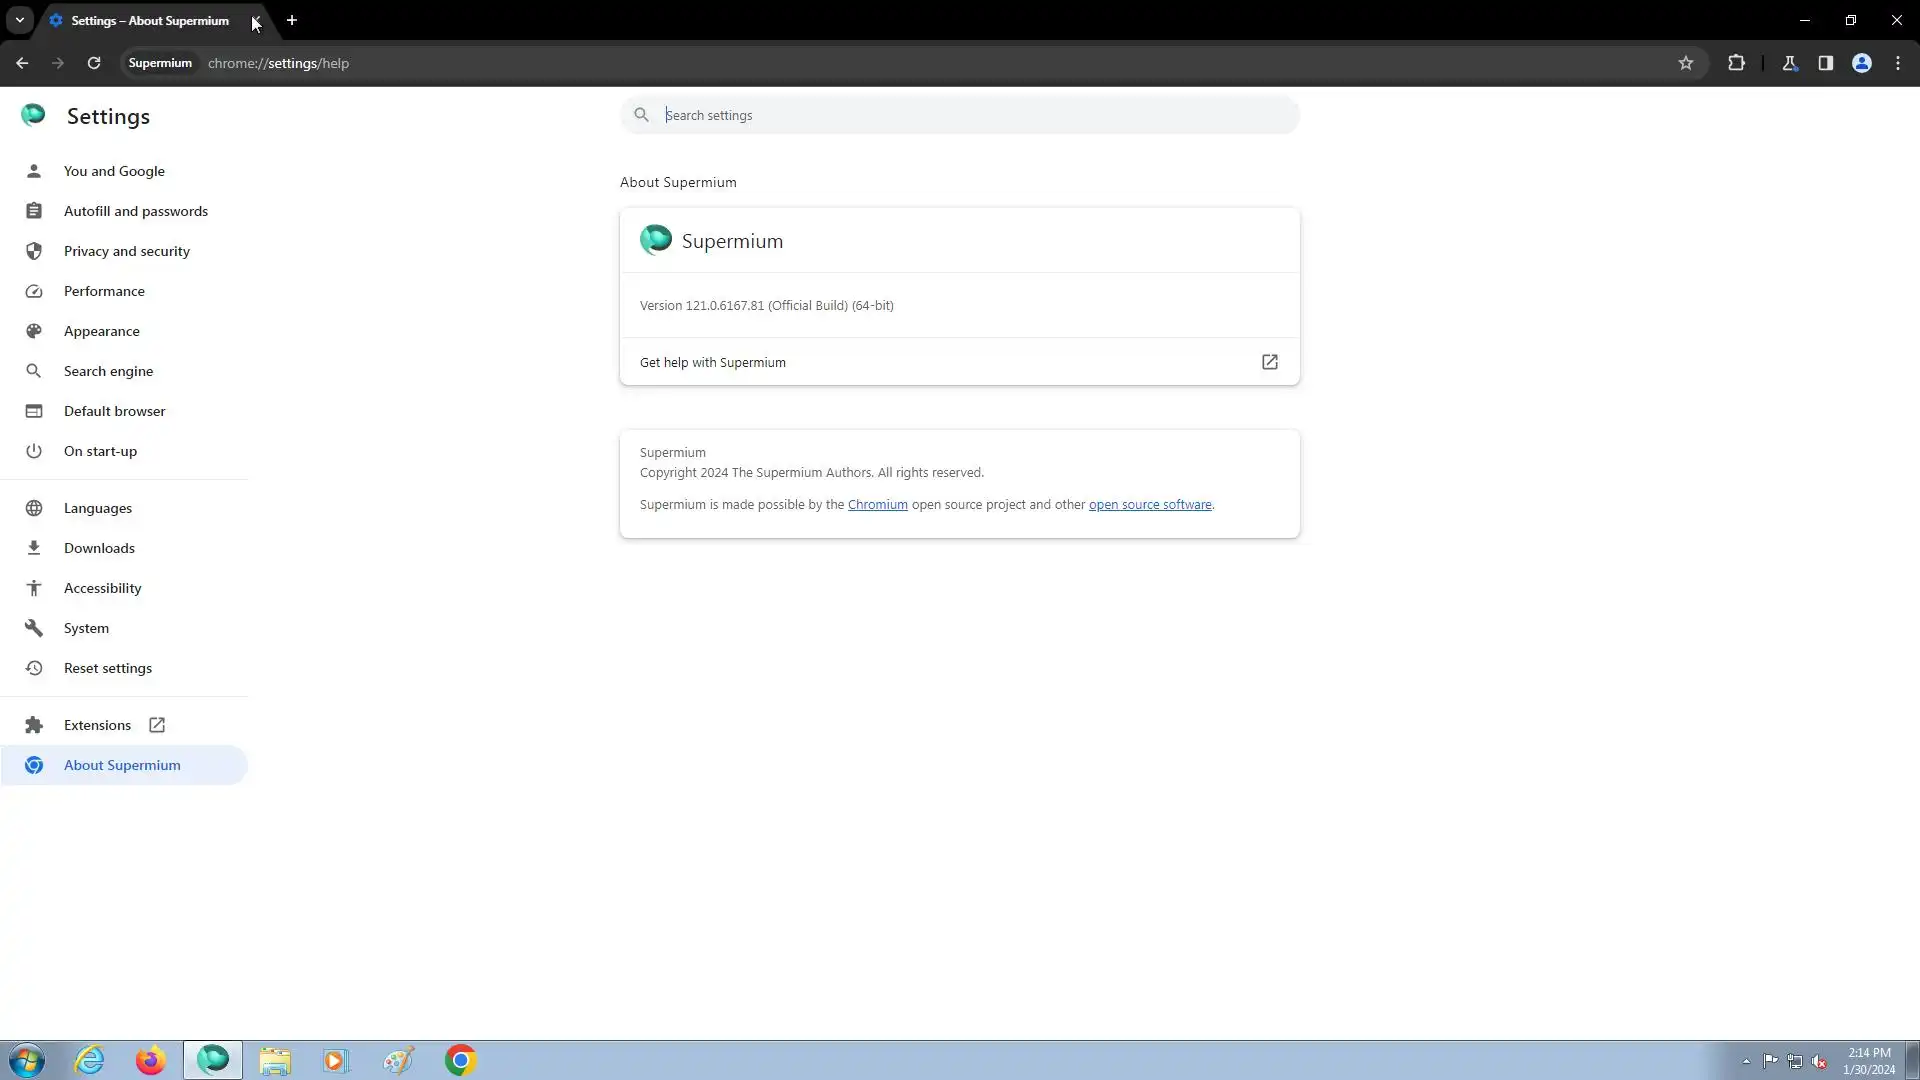Click the Chrome Labs flask icon
This screenshot has width=1920, height=1080.
pos(1790,63)
